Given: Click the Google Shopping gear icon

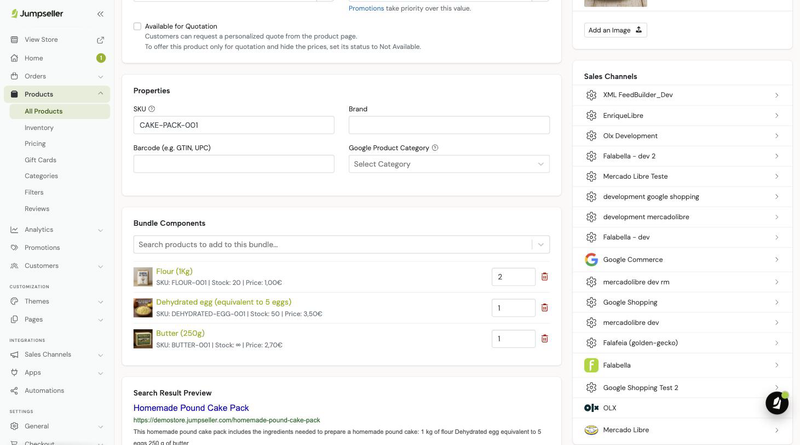Looking at the screenshot, I should (591, 302).
